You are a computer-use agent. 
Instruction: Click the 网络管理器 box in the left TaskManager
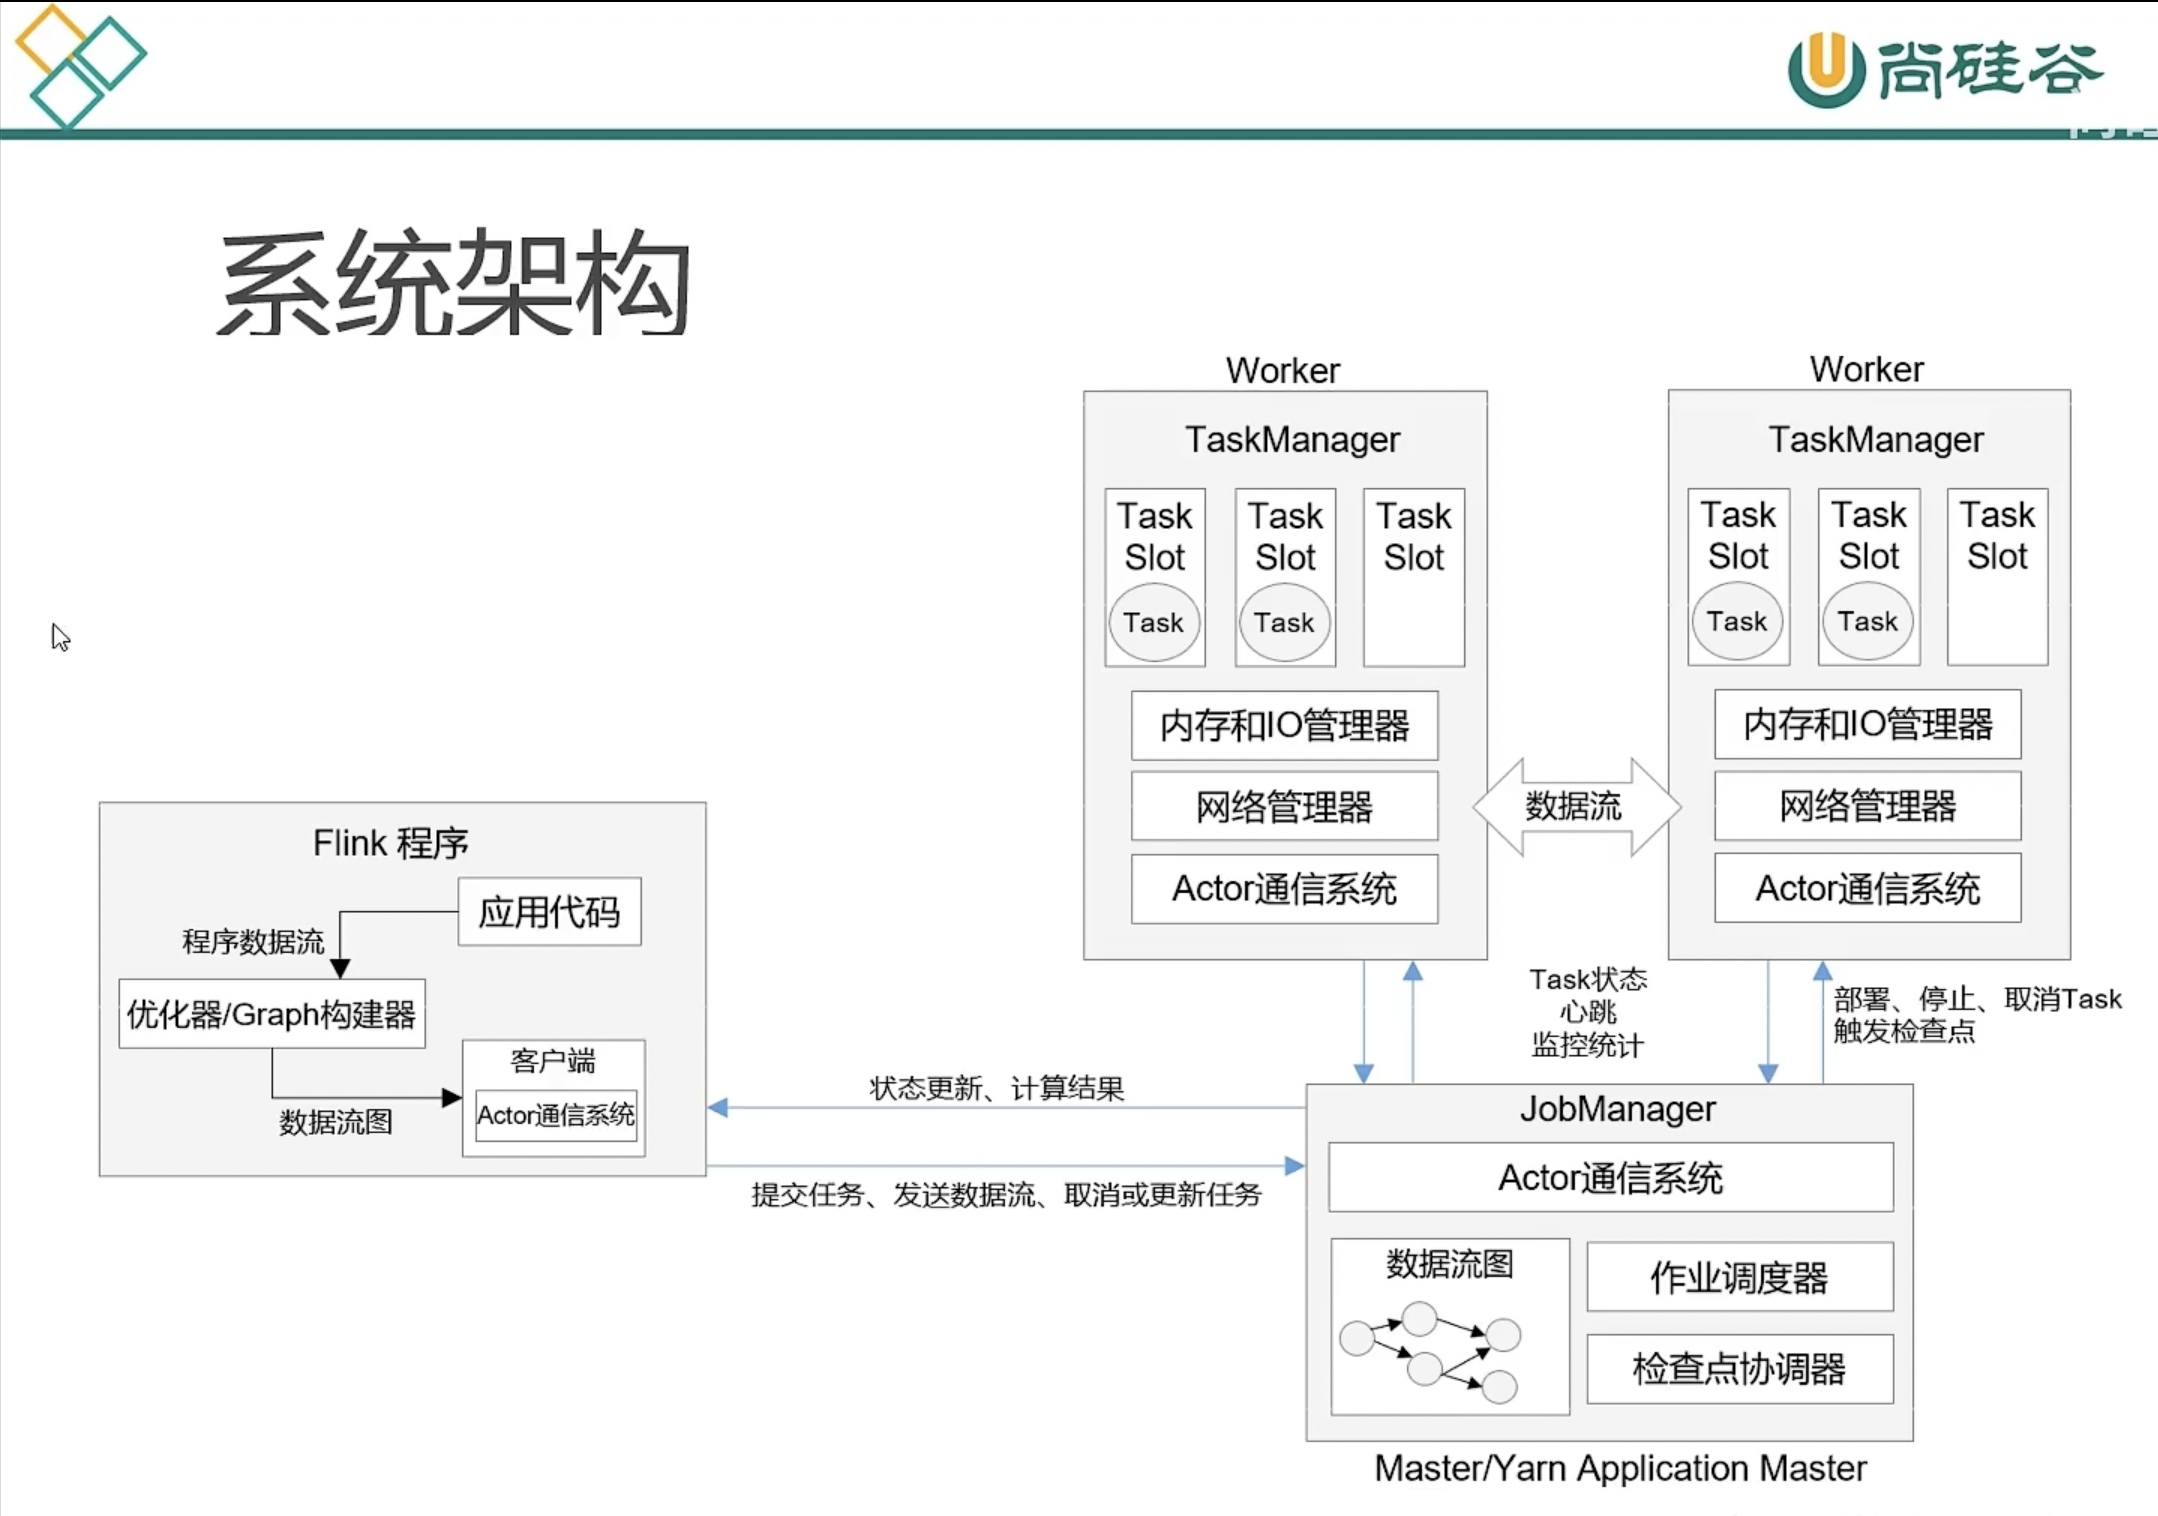1284,806
